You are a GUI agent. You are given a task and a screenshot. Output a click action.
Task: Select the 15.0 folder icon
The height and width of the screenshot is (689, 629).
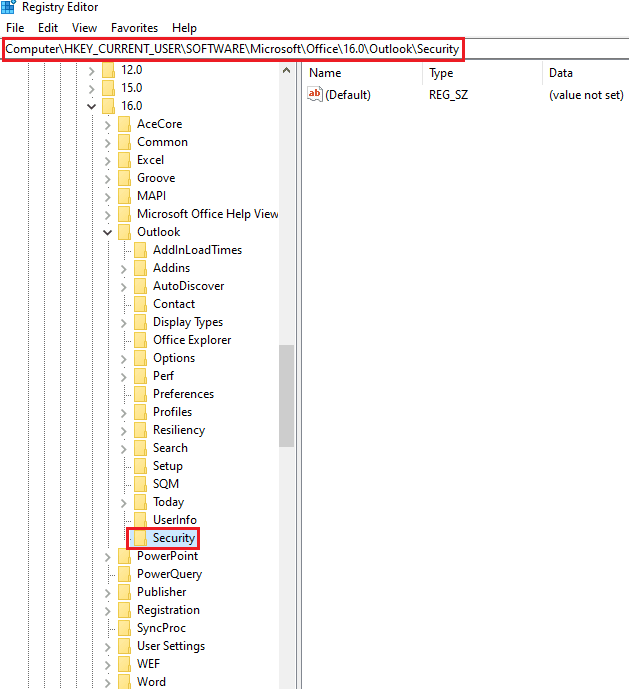tap(109, 88)
